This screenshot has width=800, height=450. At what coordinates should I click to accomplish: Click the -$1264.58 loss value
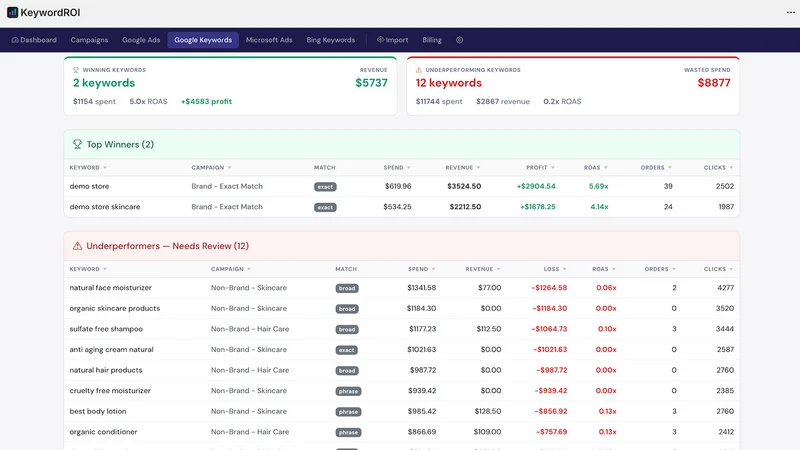(549, 288)
